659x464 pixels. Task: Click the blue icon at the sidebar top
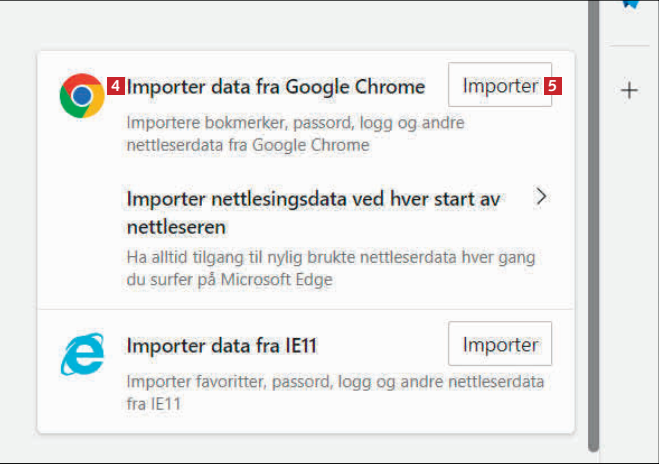click(629, 4)
